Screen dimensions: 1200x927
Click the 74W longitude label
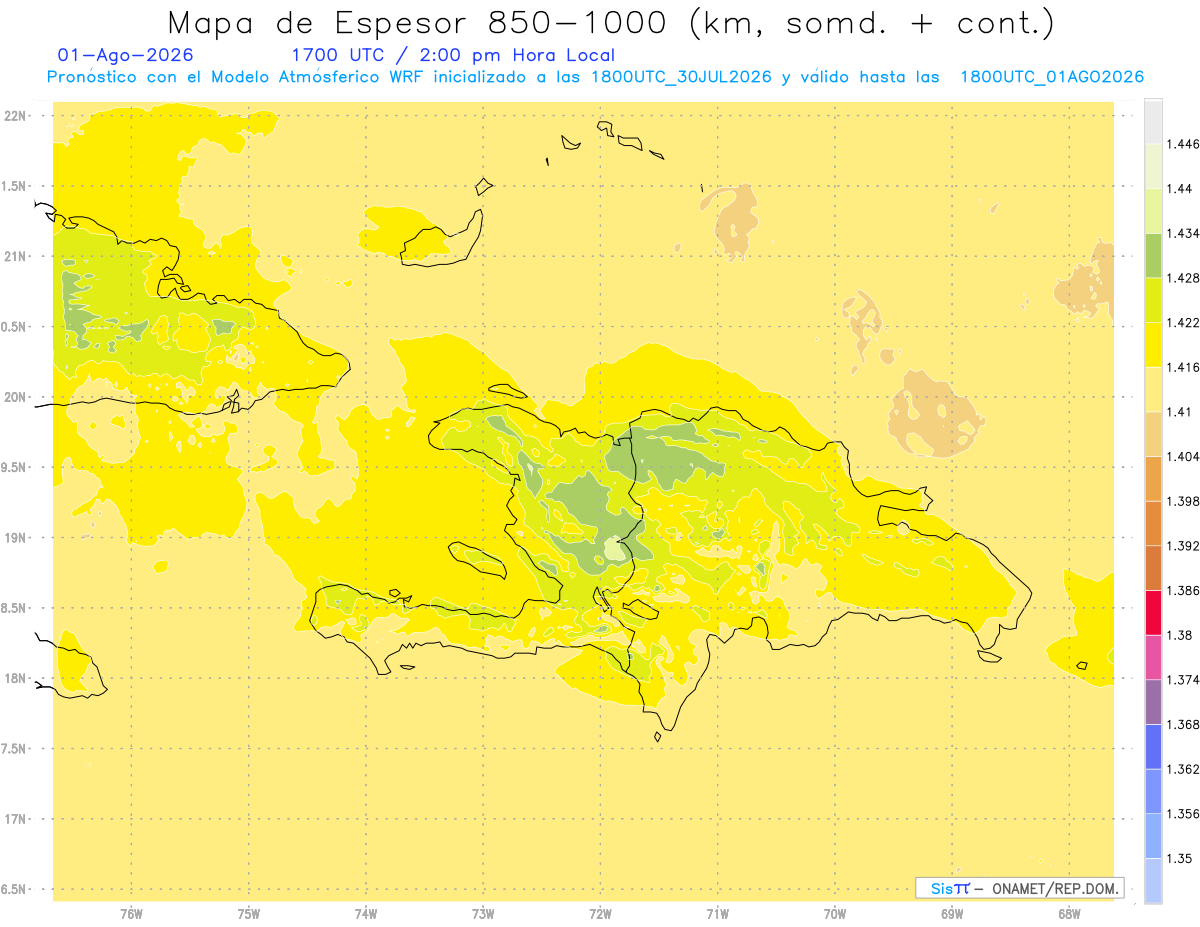366,912
